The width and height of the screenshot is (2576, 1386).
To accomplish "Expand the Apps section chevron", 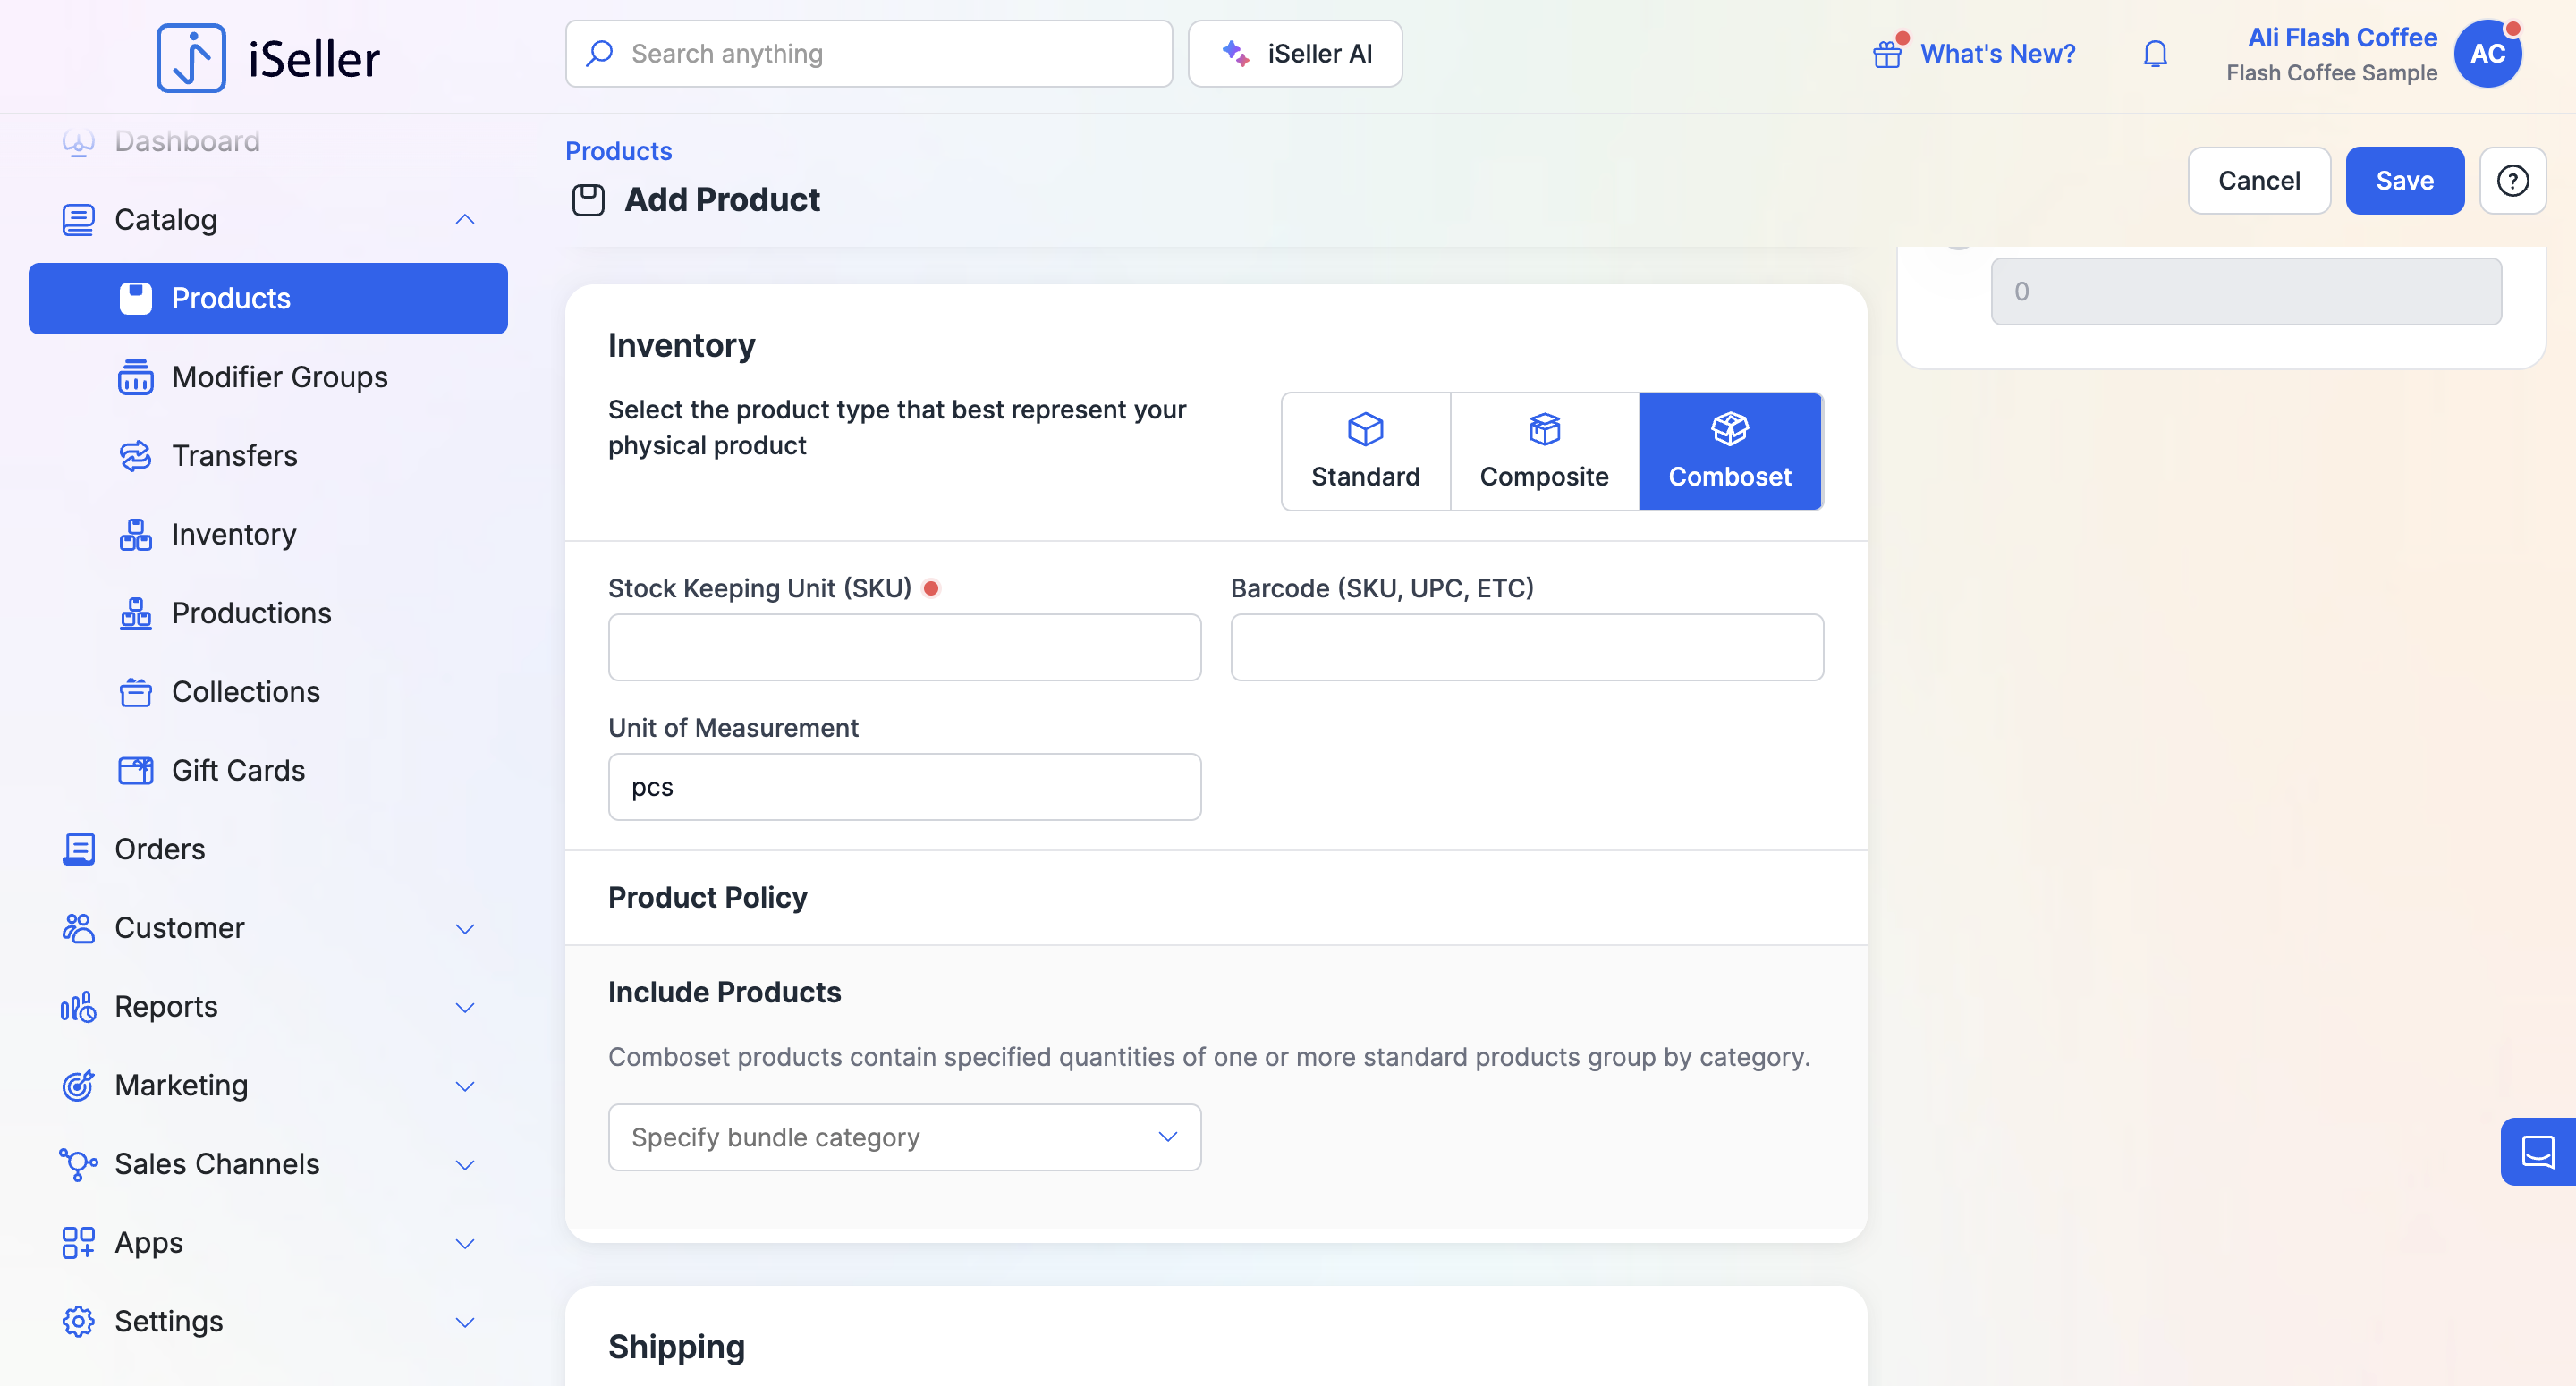I will [465, 1244].
